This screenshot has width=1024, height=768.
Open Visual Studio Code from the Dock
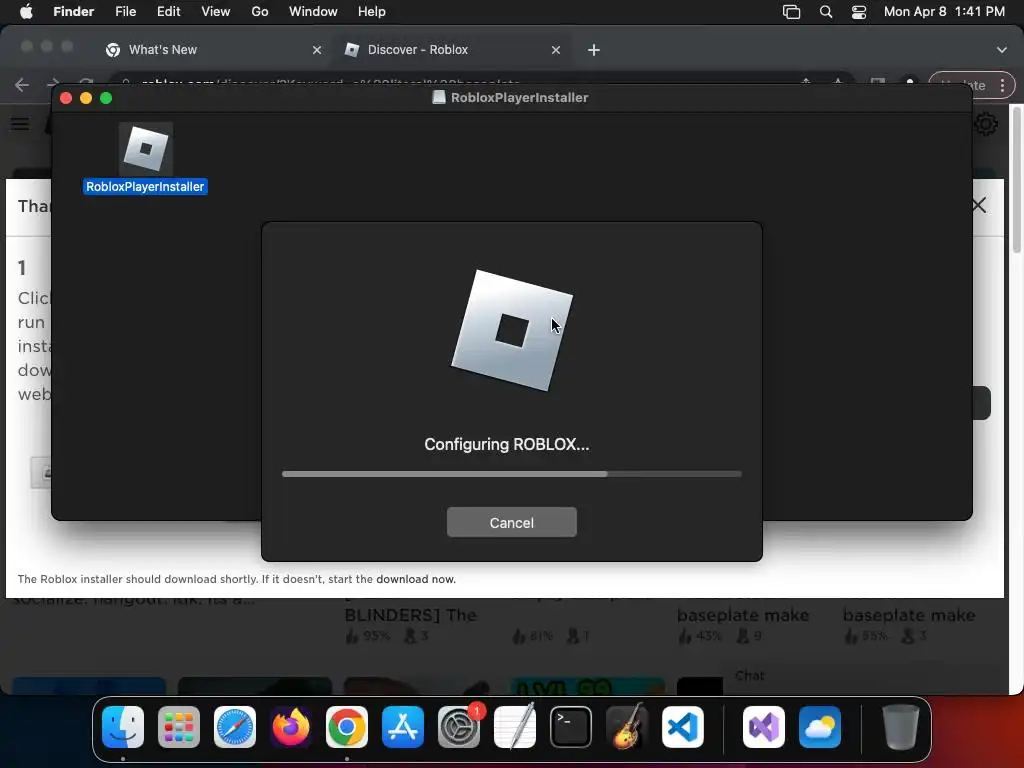pyautogui.click(x=683, y=727)
